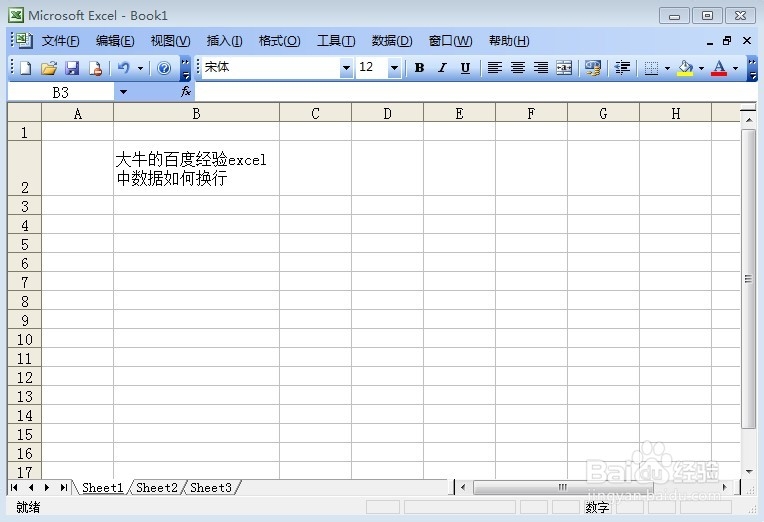Switch to the Sheet3 tab

coord(210,487)
